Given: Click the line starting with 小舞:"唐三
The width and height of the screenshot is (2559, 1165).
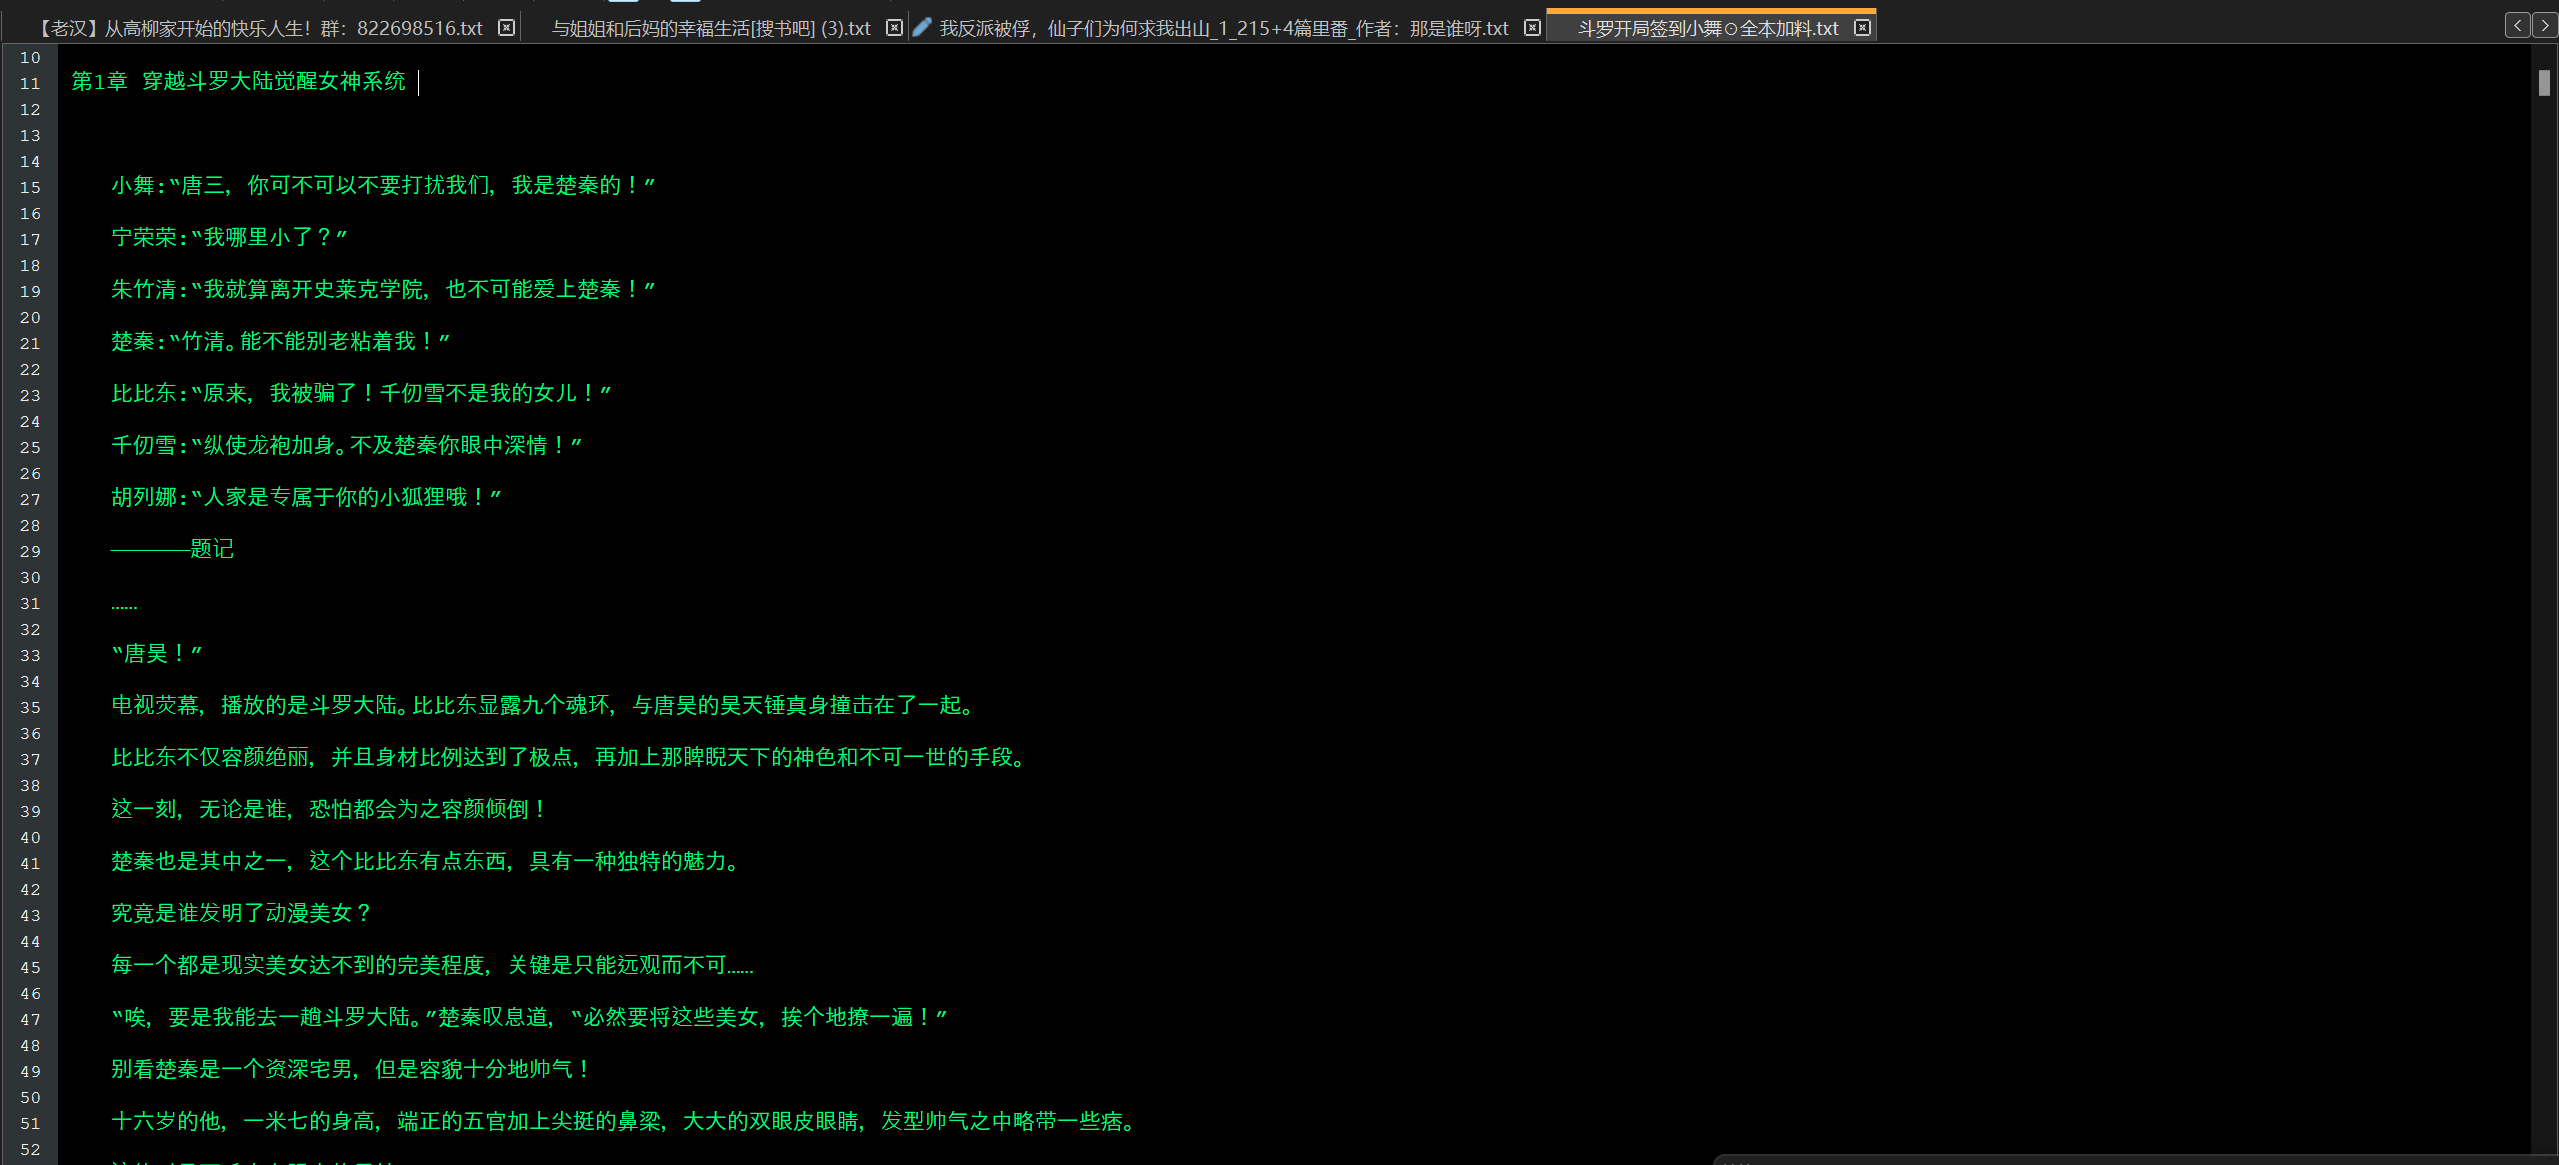Looking at the screenshot, I should point(382,186).
